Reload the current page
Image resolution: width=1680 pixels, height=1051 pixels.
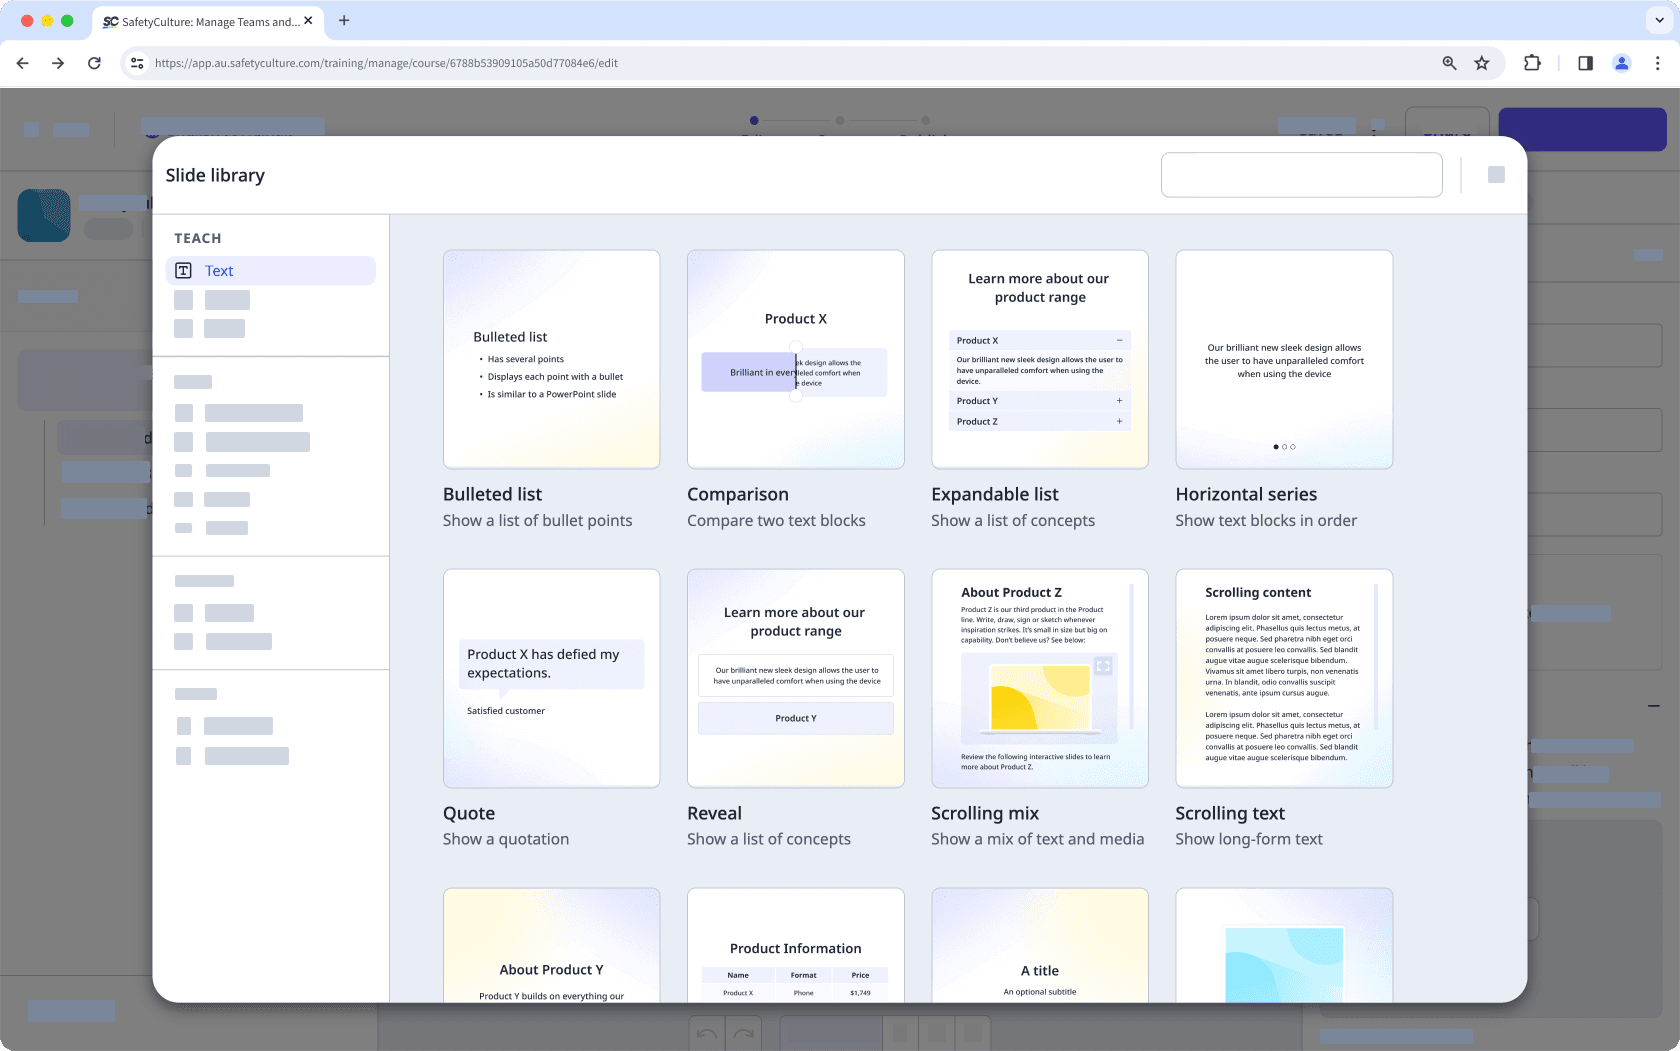click(94, 62)
